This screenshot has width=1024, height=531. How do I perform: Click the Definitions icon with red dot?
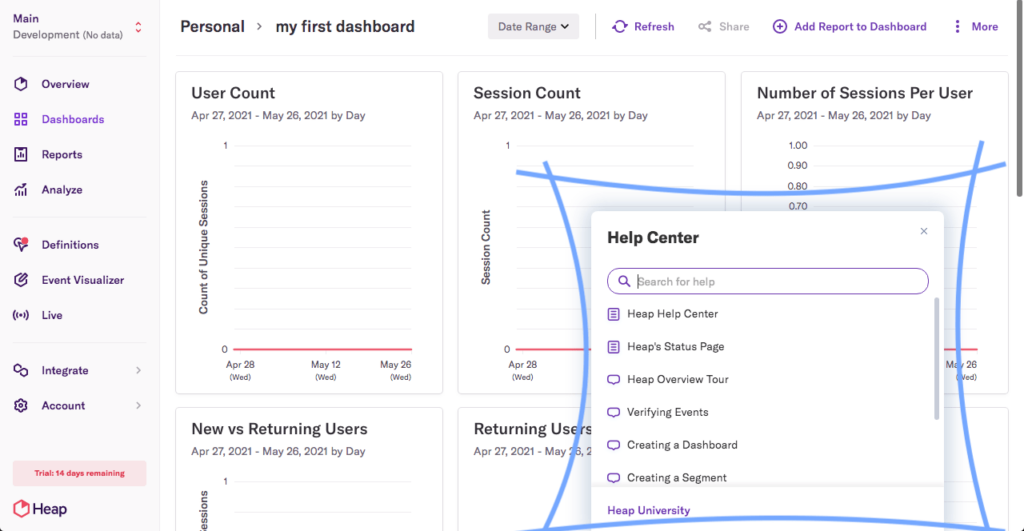coord(21,244)
